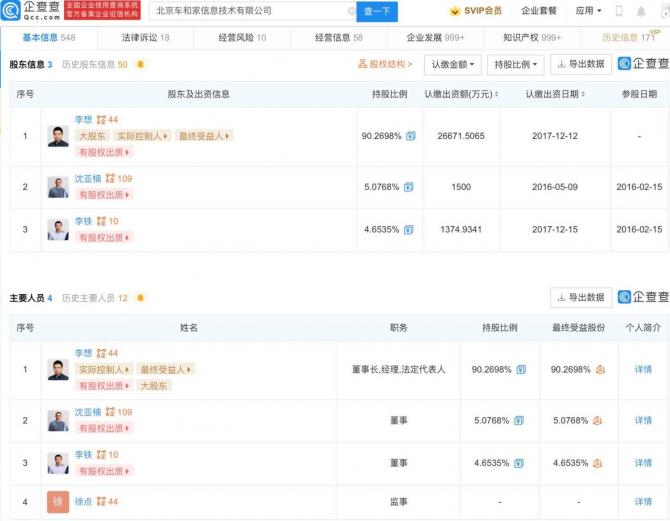
Task: Open 历史股东信息 50 link
Action: [94, 65]
